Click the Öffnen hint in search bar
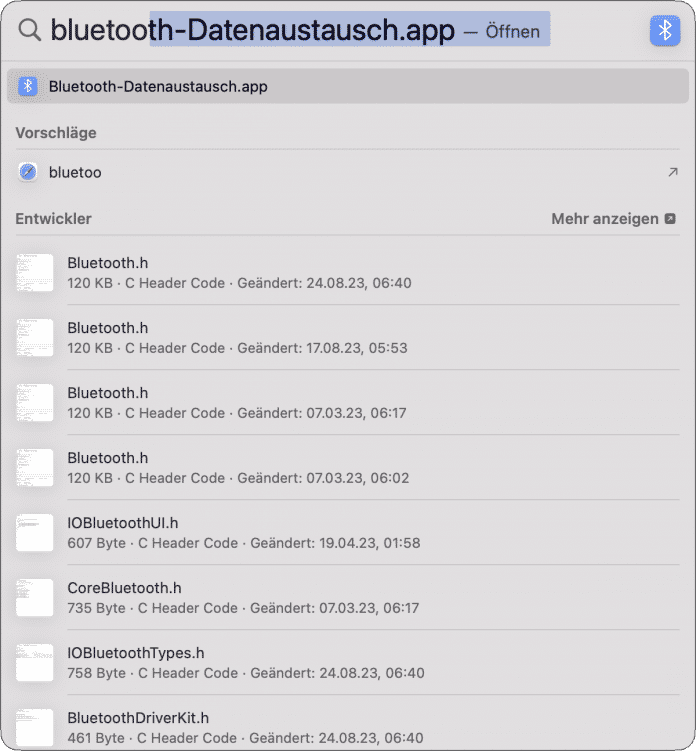 513,32
